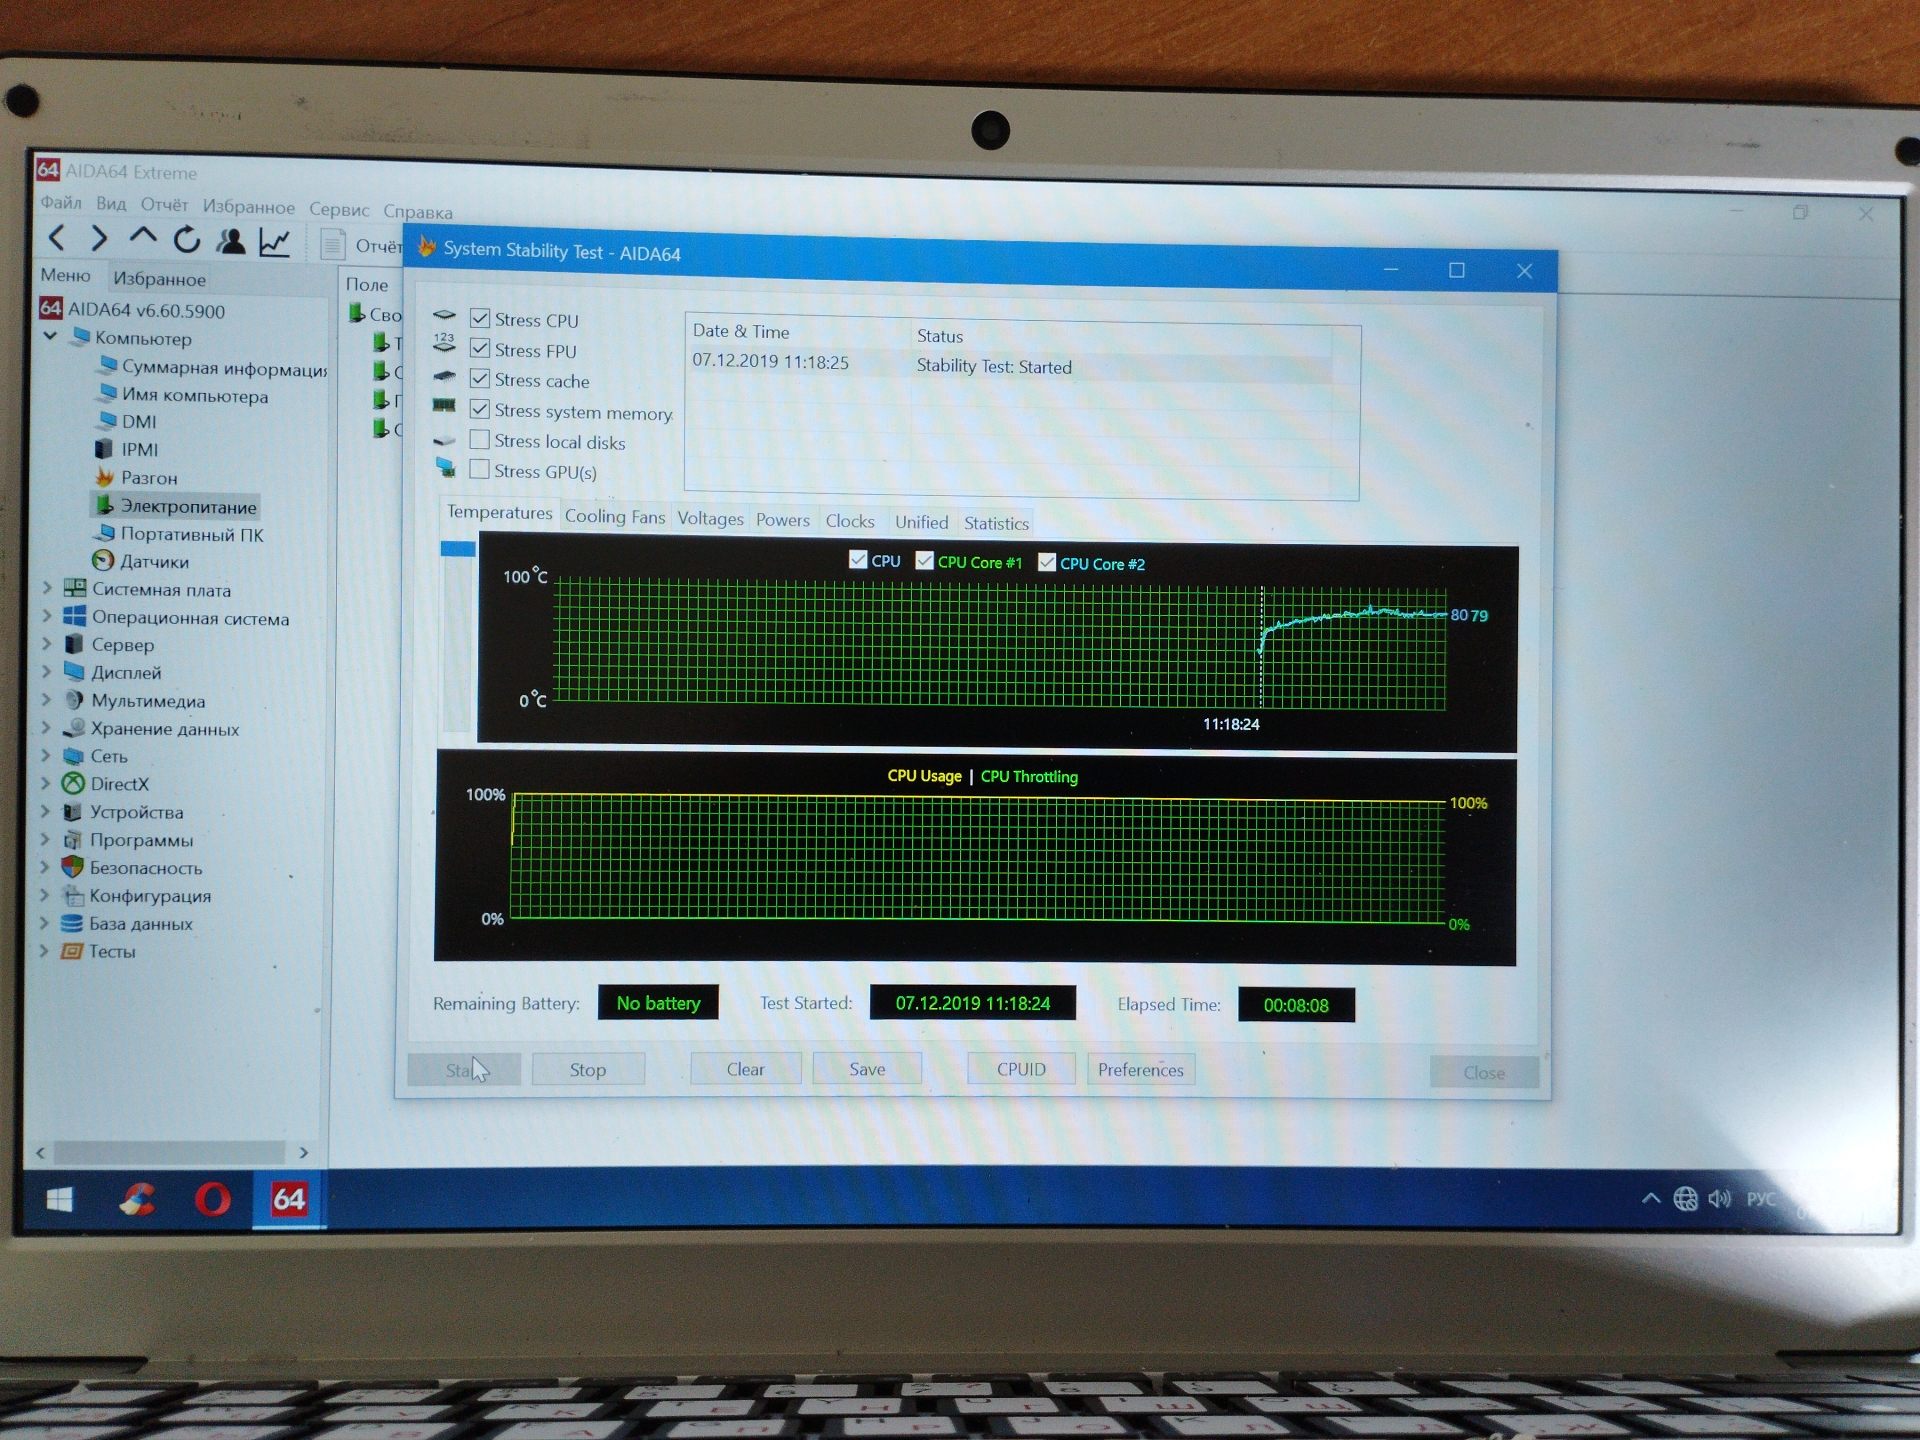Toggle Stress cache checkbox
The height and width of the screenshot is (1440, 1920).
[x=480, y=379]
